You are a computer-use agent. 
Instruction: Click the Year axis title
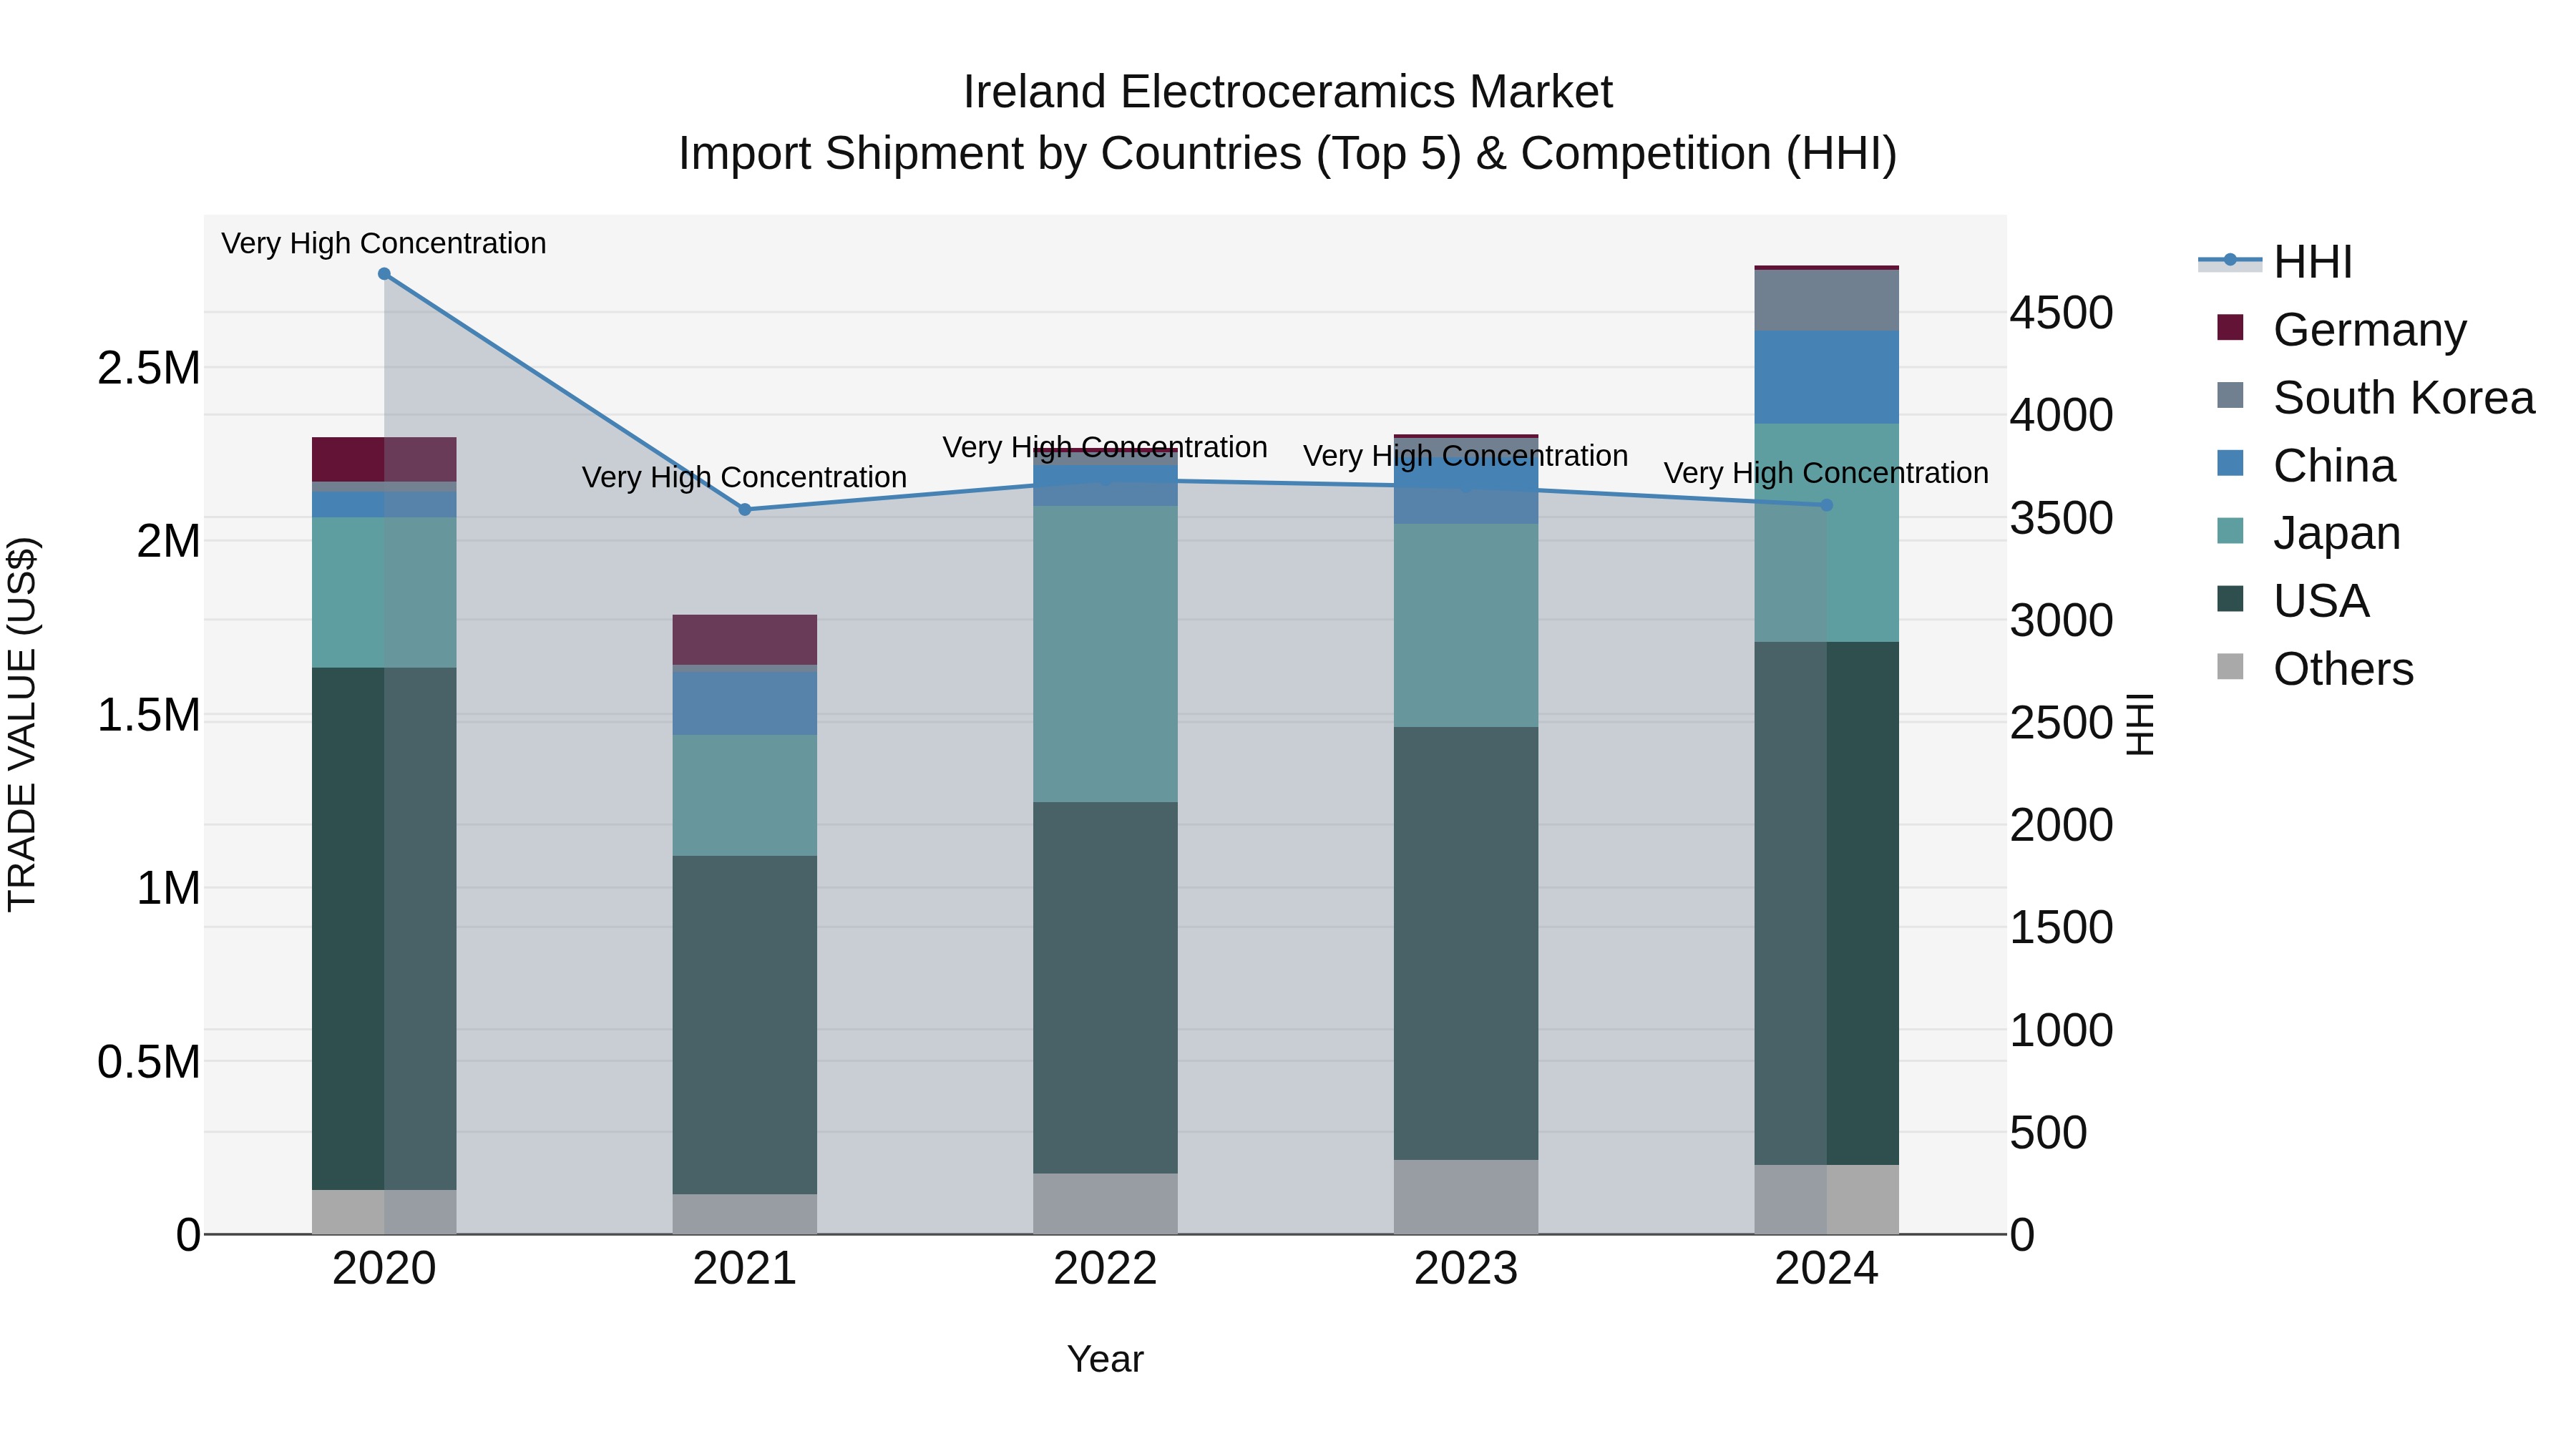[x=1105, y=1360]
